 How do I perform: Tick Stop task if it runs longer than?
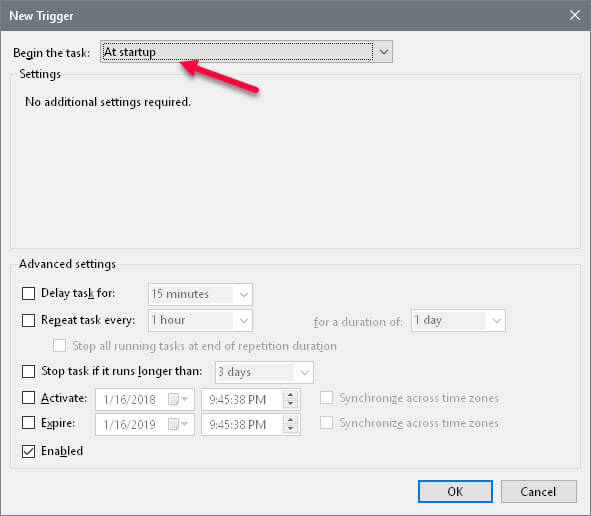tap(28, 371)
